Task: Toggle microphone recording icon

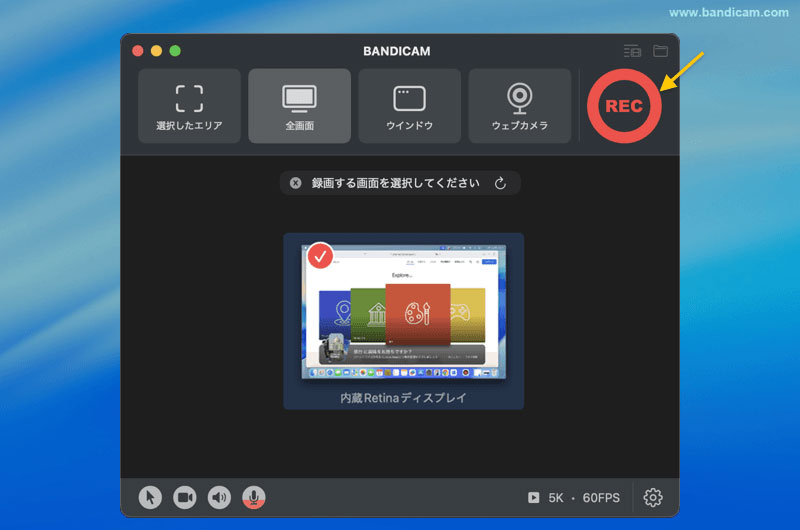Action: click(x=254, y=497)
